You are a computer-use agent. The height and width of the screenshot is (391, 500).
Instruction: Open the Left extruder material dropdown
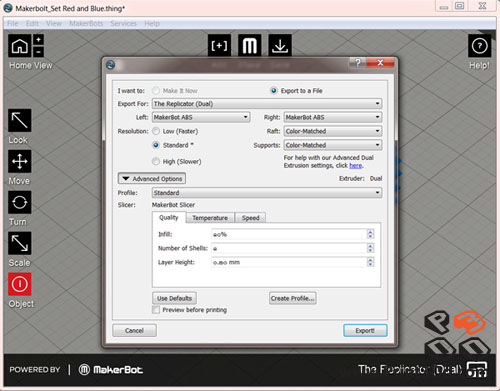201,117
